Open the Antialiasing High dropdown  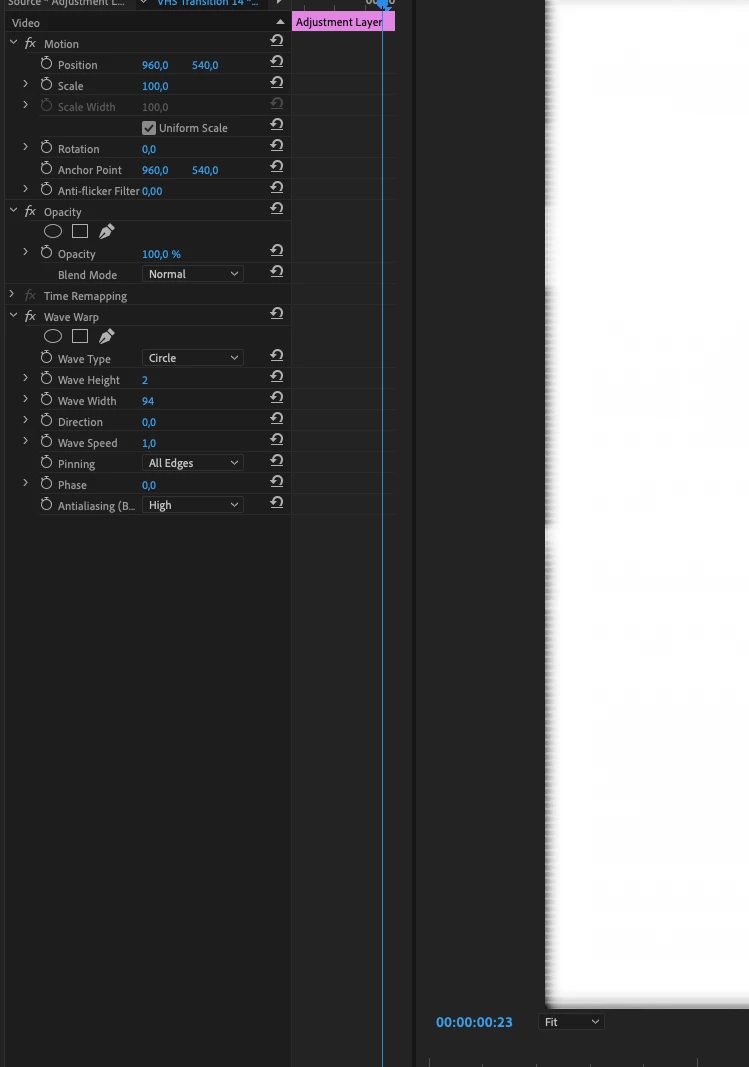point(193,505)
